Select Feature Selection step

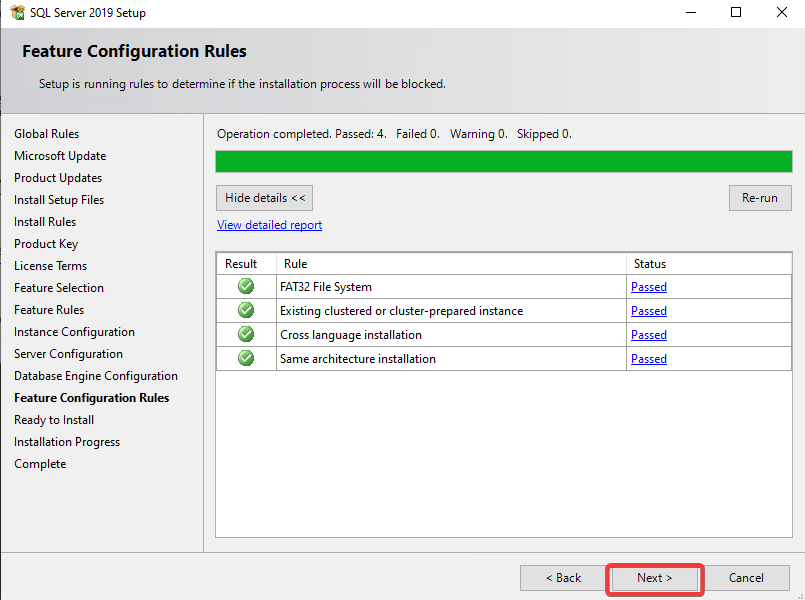pos(59,288)
